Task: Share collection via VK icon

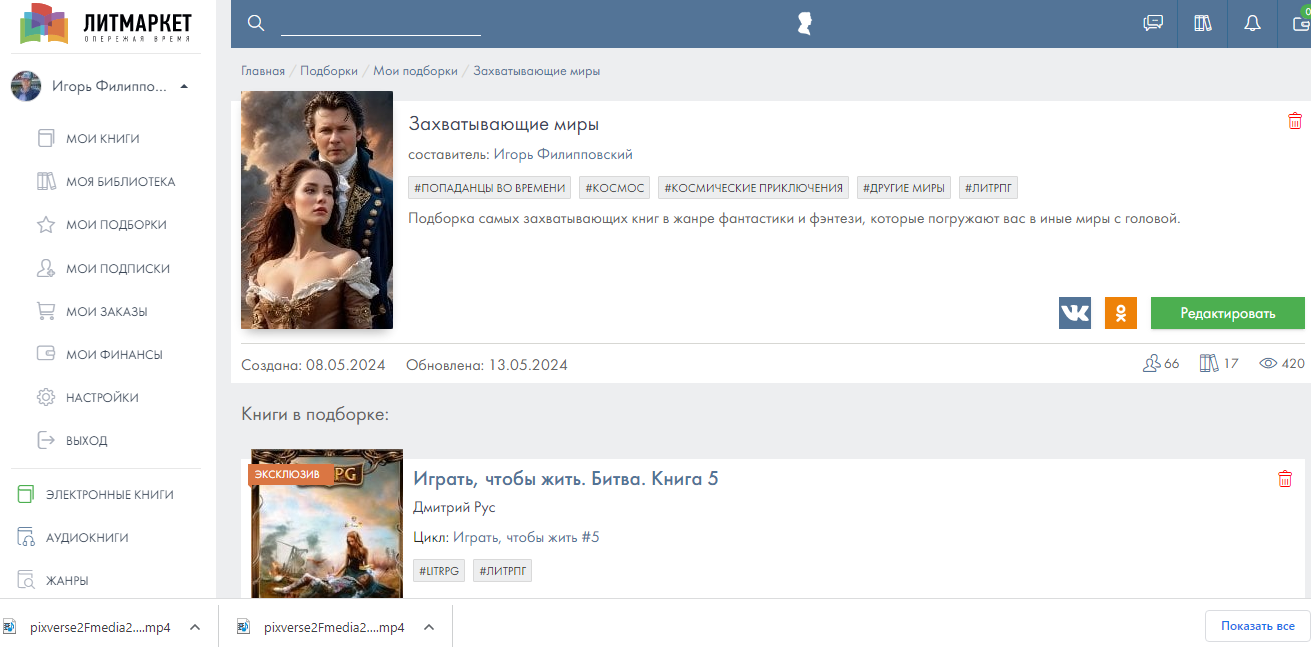Action: coord(1075,313)
